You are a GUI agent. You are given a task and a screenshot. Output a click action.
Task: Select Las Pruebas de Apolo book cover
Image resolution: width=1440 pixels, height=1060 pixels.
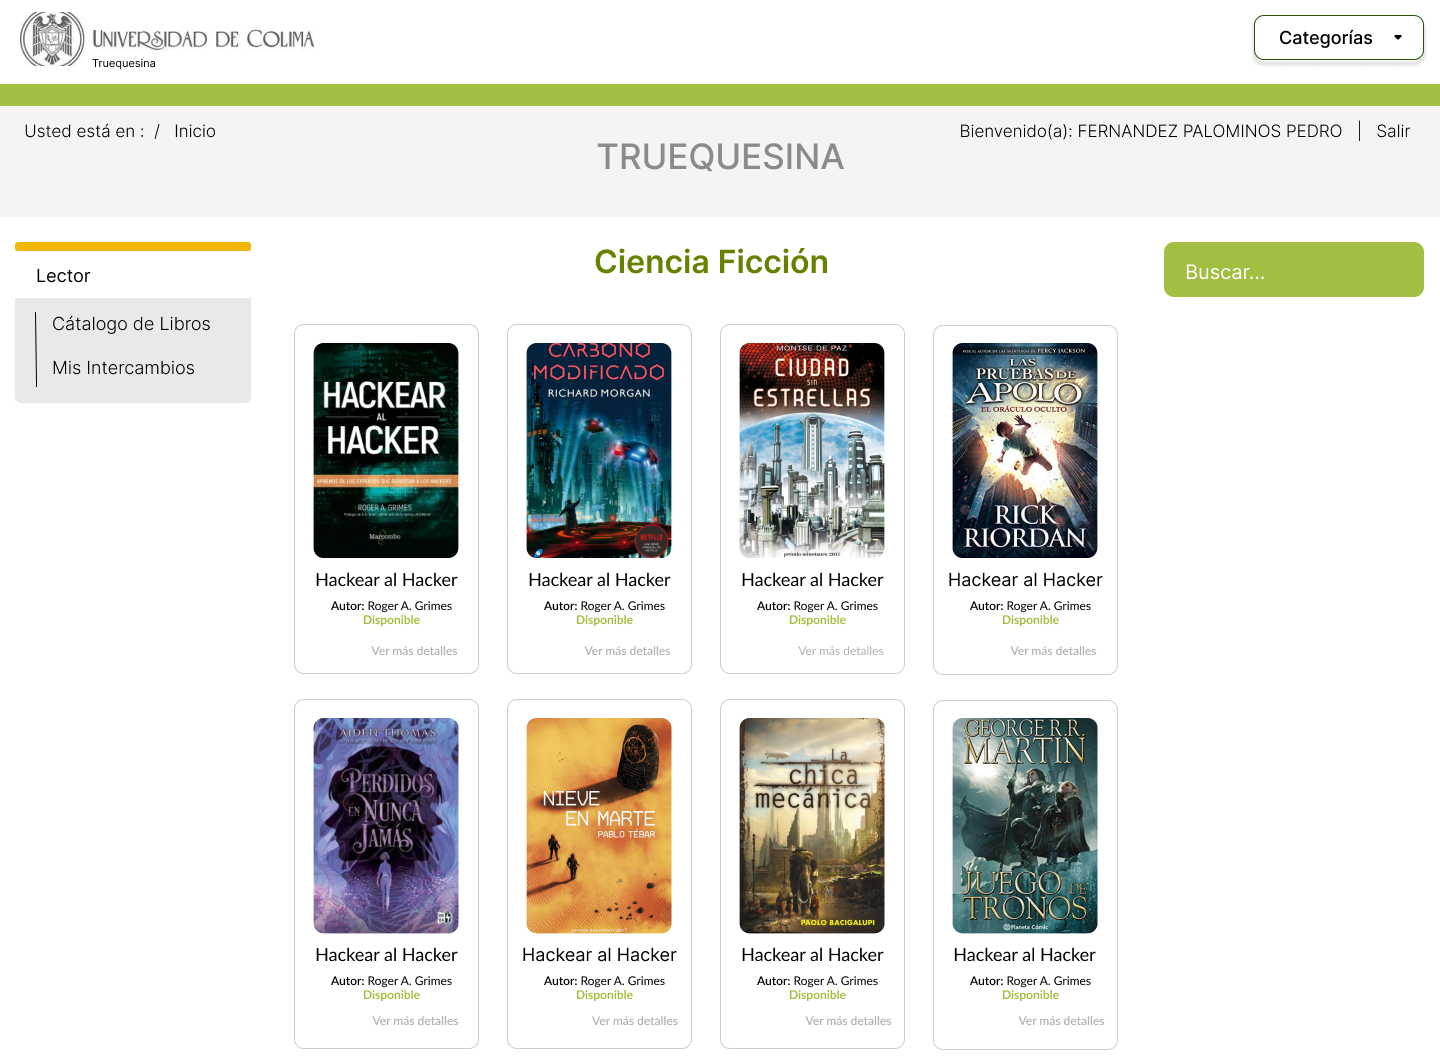[x=1025, y=450]
